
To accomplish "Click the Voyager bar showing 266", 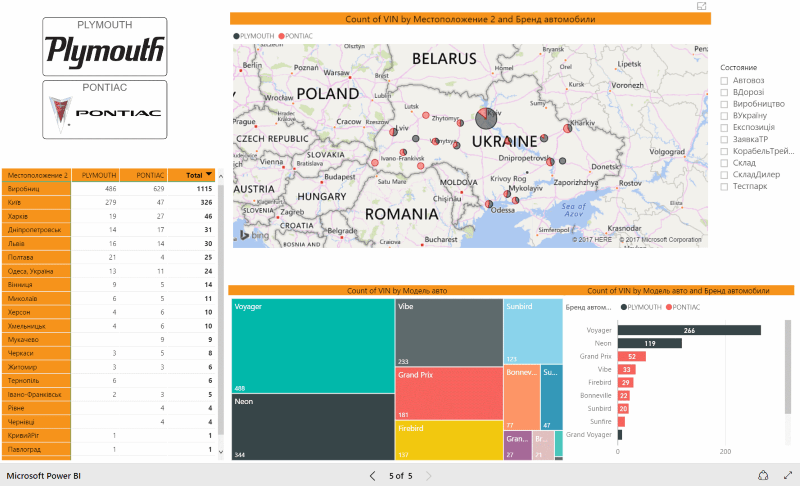I will point(689,330).
